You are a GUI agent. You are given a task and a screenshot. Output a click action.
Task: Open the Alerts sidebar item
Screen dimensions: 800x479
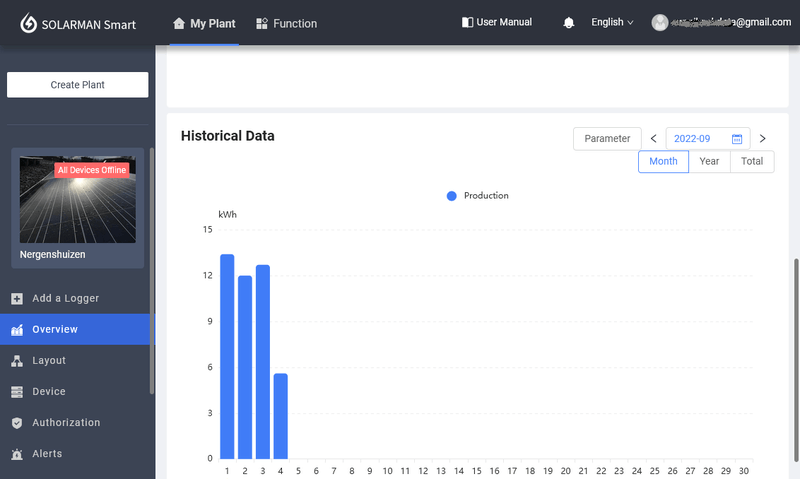pyautogui.click(x=75, y=454)
